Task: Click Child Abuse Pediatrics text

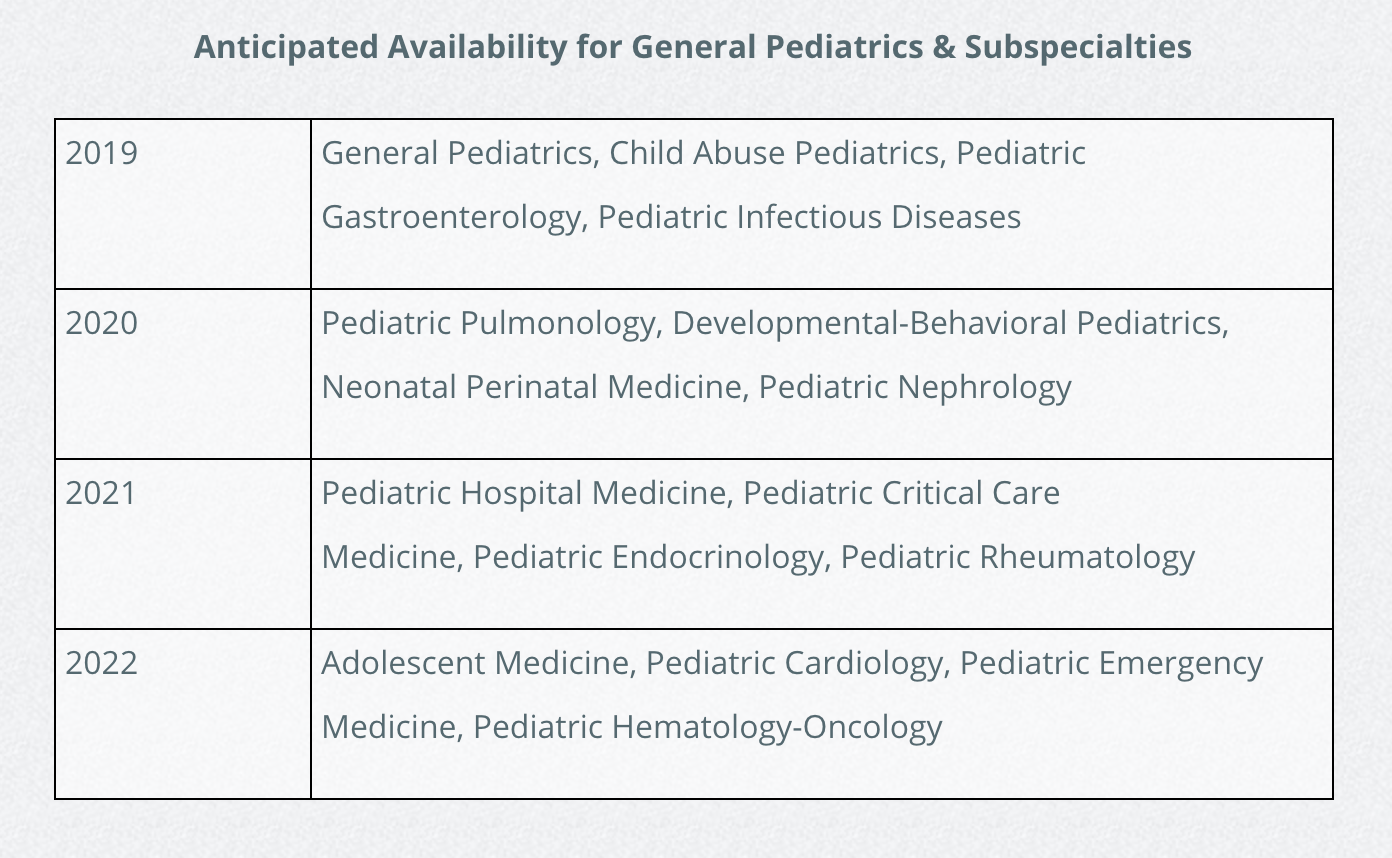Action: (775, 153)
